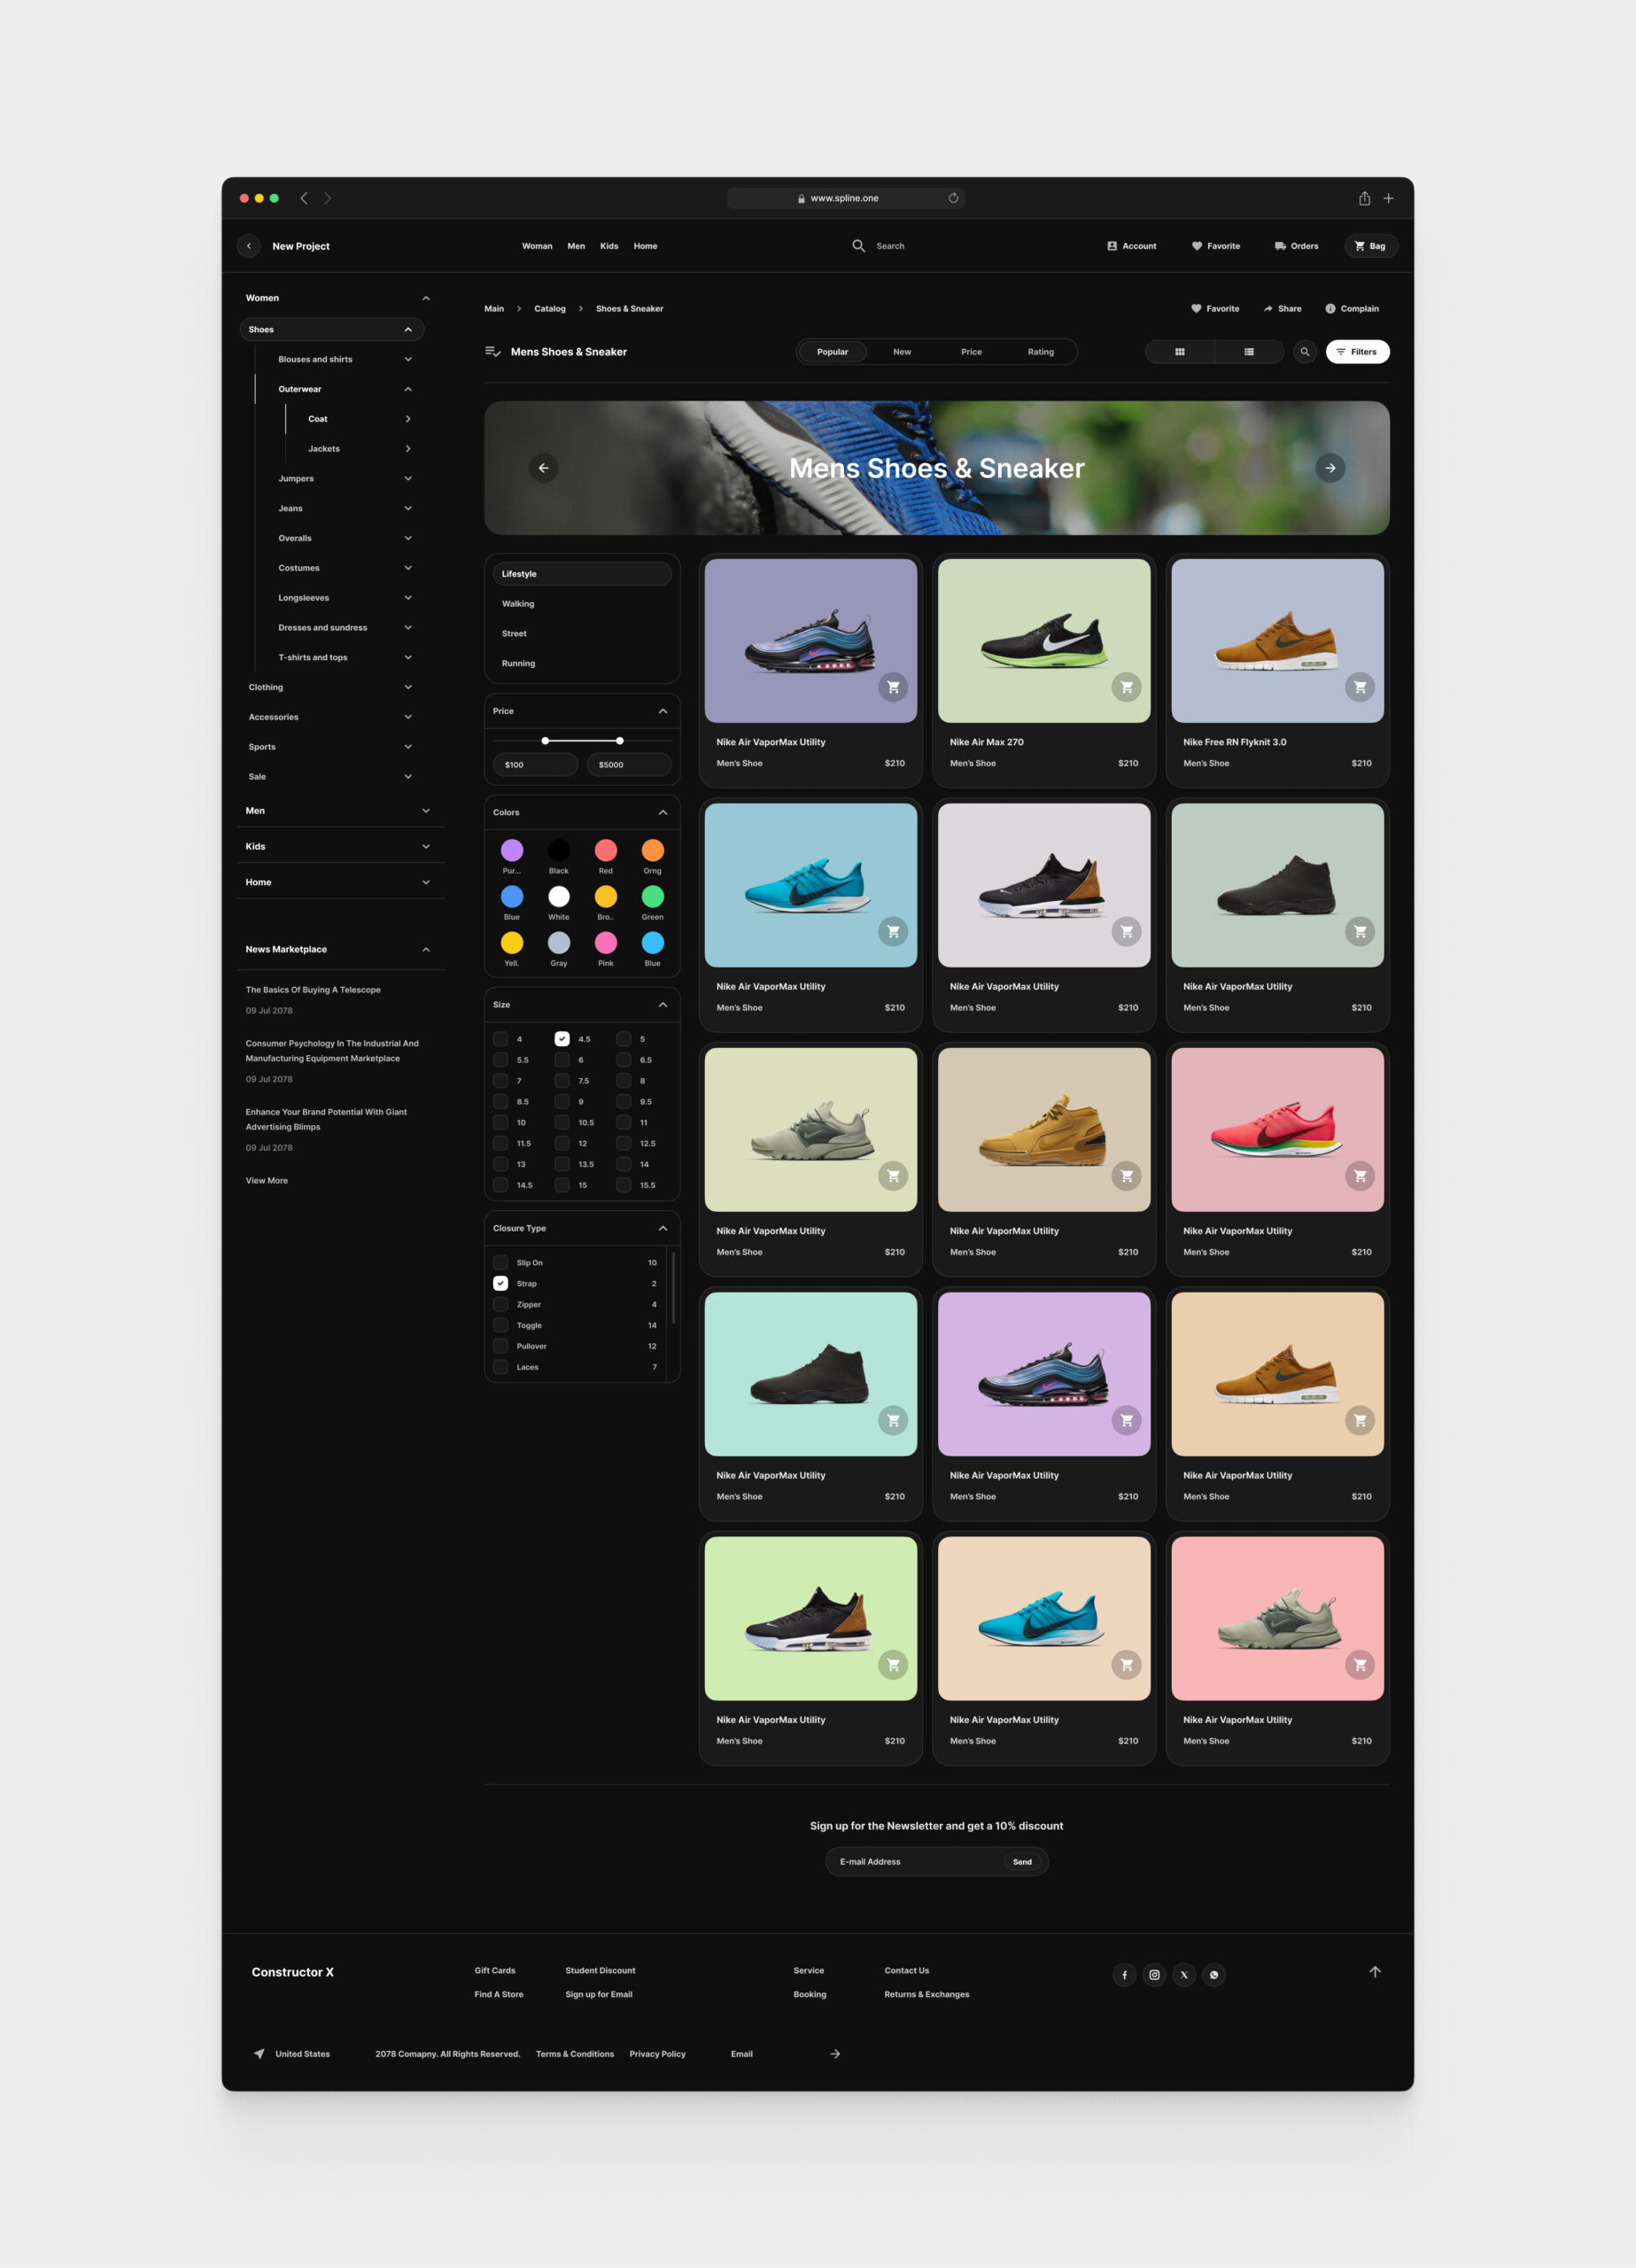Collapse the Colors filter panel

[662, 812]
